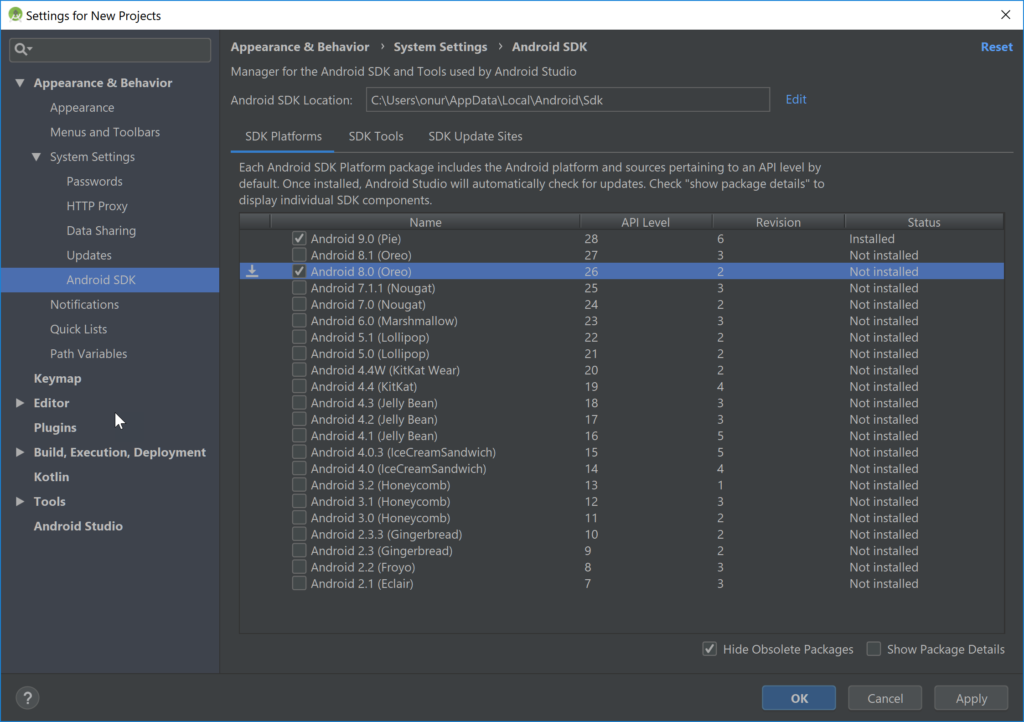Open the SDK Update Sites tab
The width and height of the screenshot is (1024, 722).
tap(475, 136)
